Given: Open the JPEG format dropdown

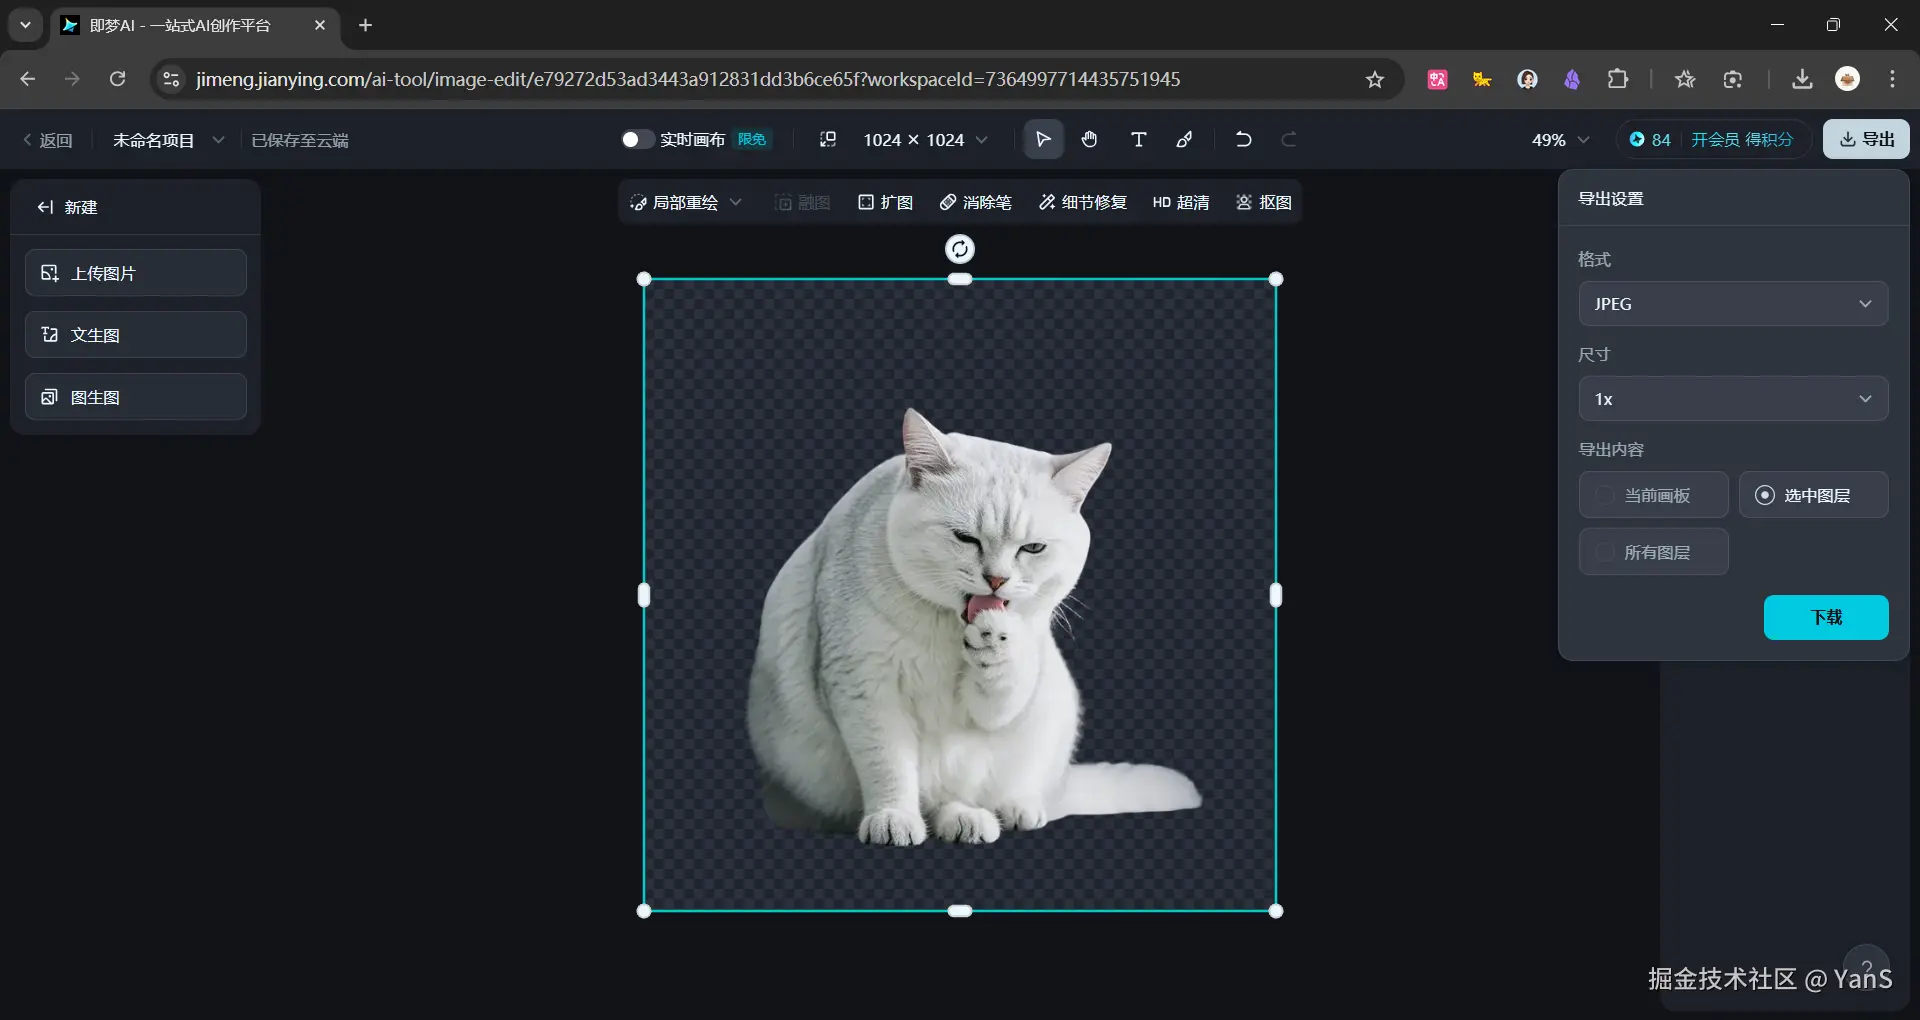Looking at the screenshot, I should [1732, 303].
